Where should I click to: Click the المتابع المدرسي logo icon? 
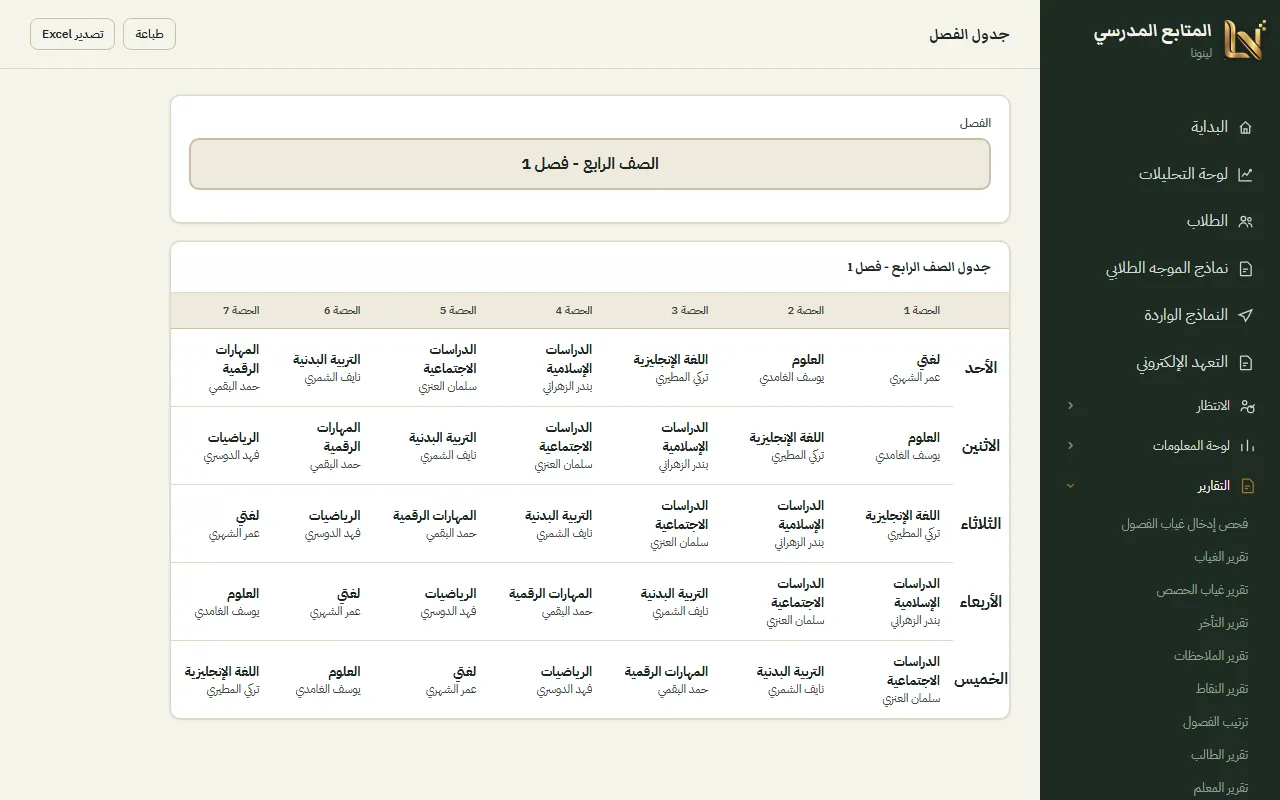[x=1245, y=39]
